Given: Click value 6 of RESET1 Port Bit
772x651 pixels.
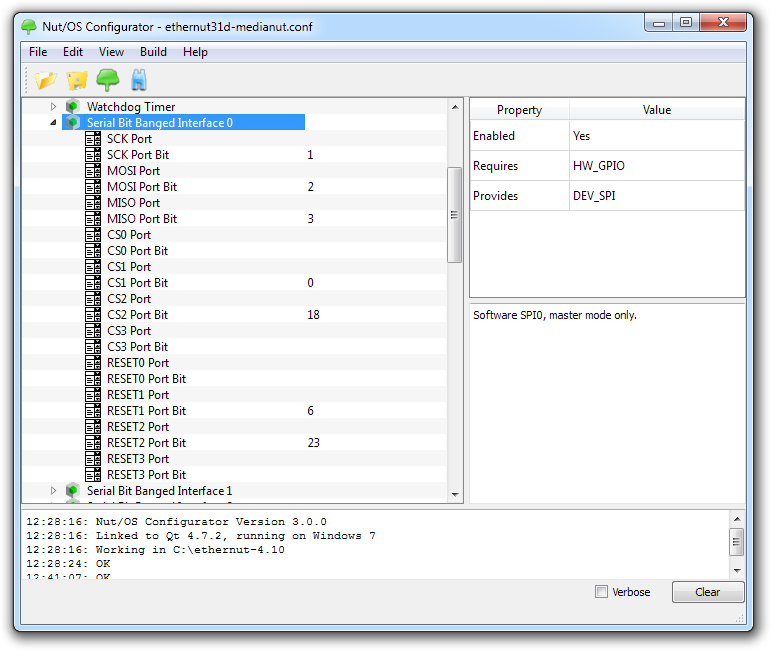Looking at the screenshot, I should 310,411.
